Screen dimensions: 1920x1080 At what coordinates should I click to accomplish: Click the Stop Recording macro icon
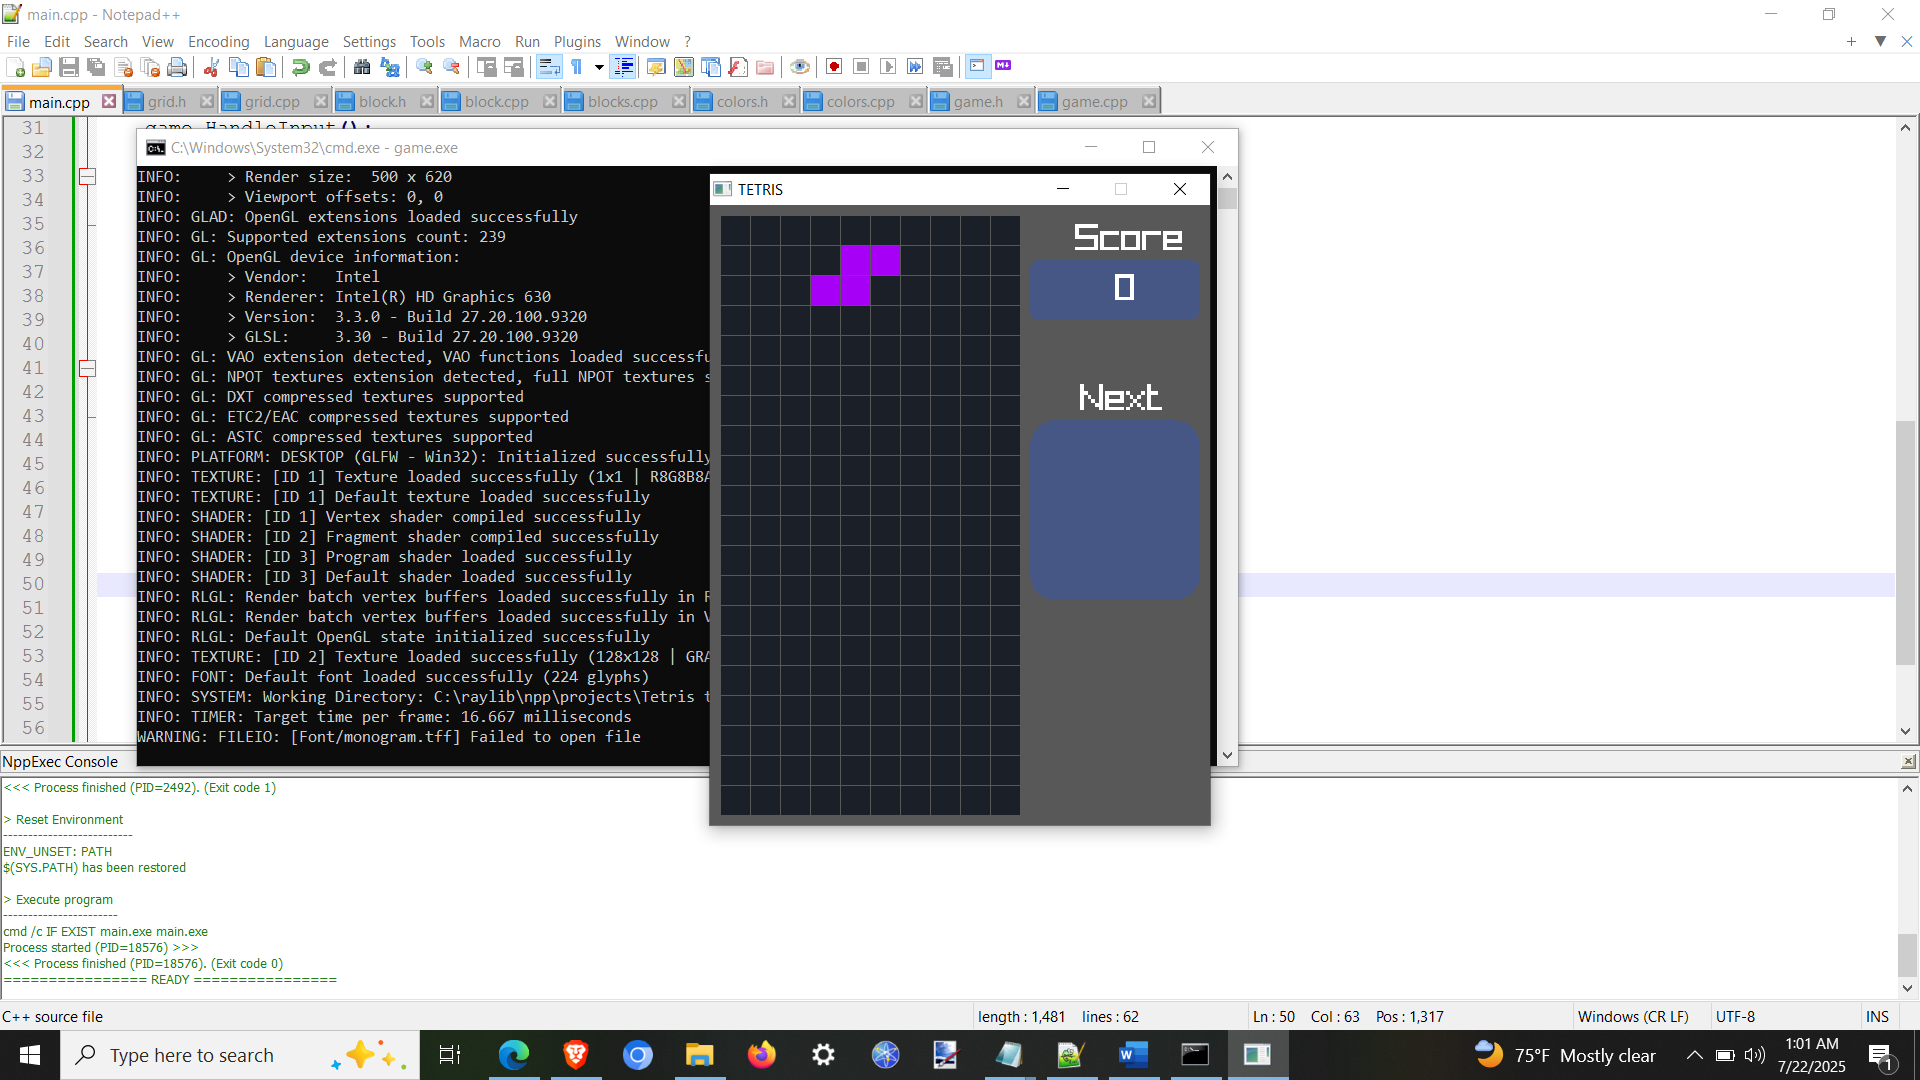(861, 67)
